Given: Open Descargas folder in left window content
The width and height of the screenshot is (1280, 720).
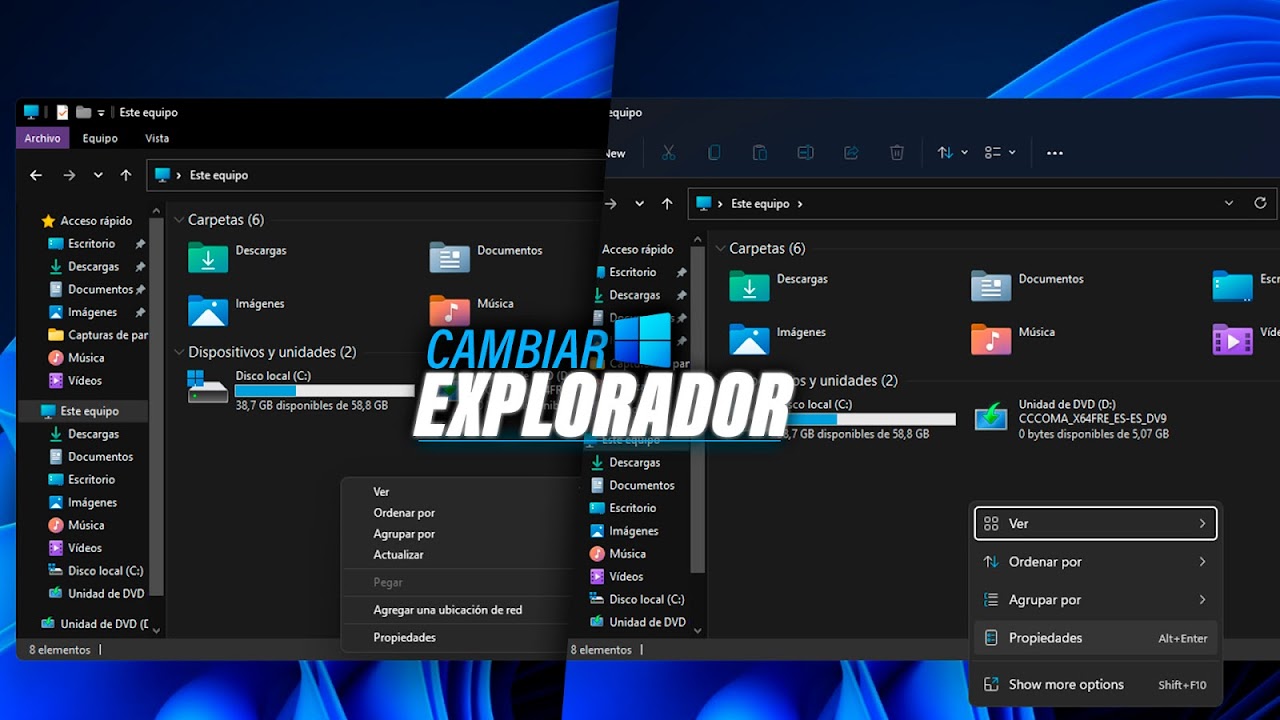Looking at the screenshot, I should pyautogui.click(x=238, y=256).
